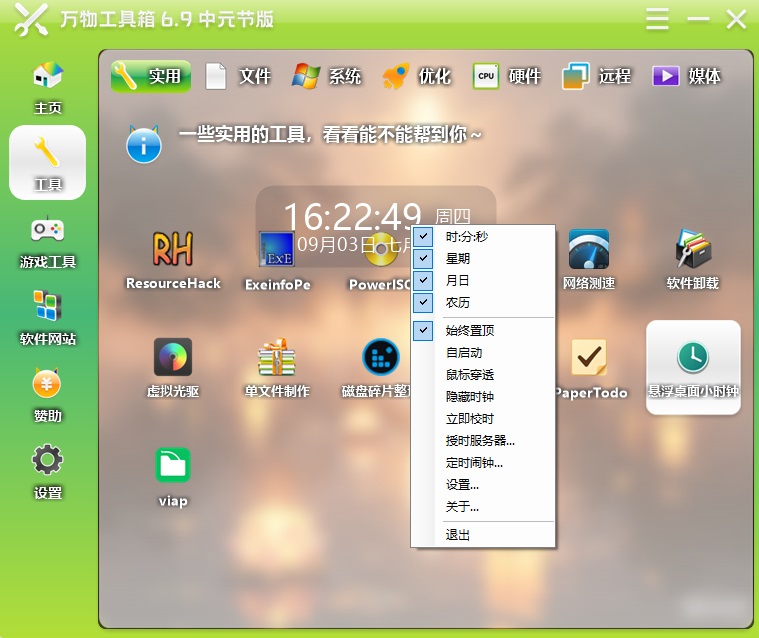Open 关于... about entry

pos(483,507)
